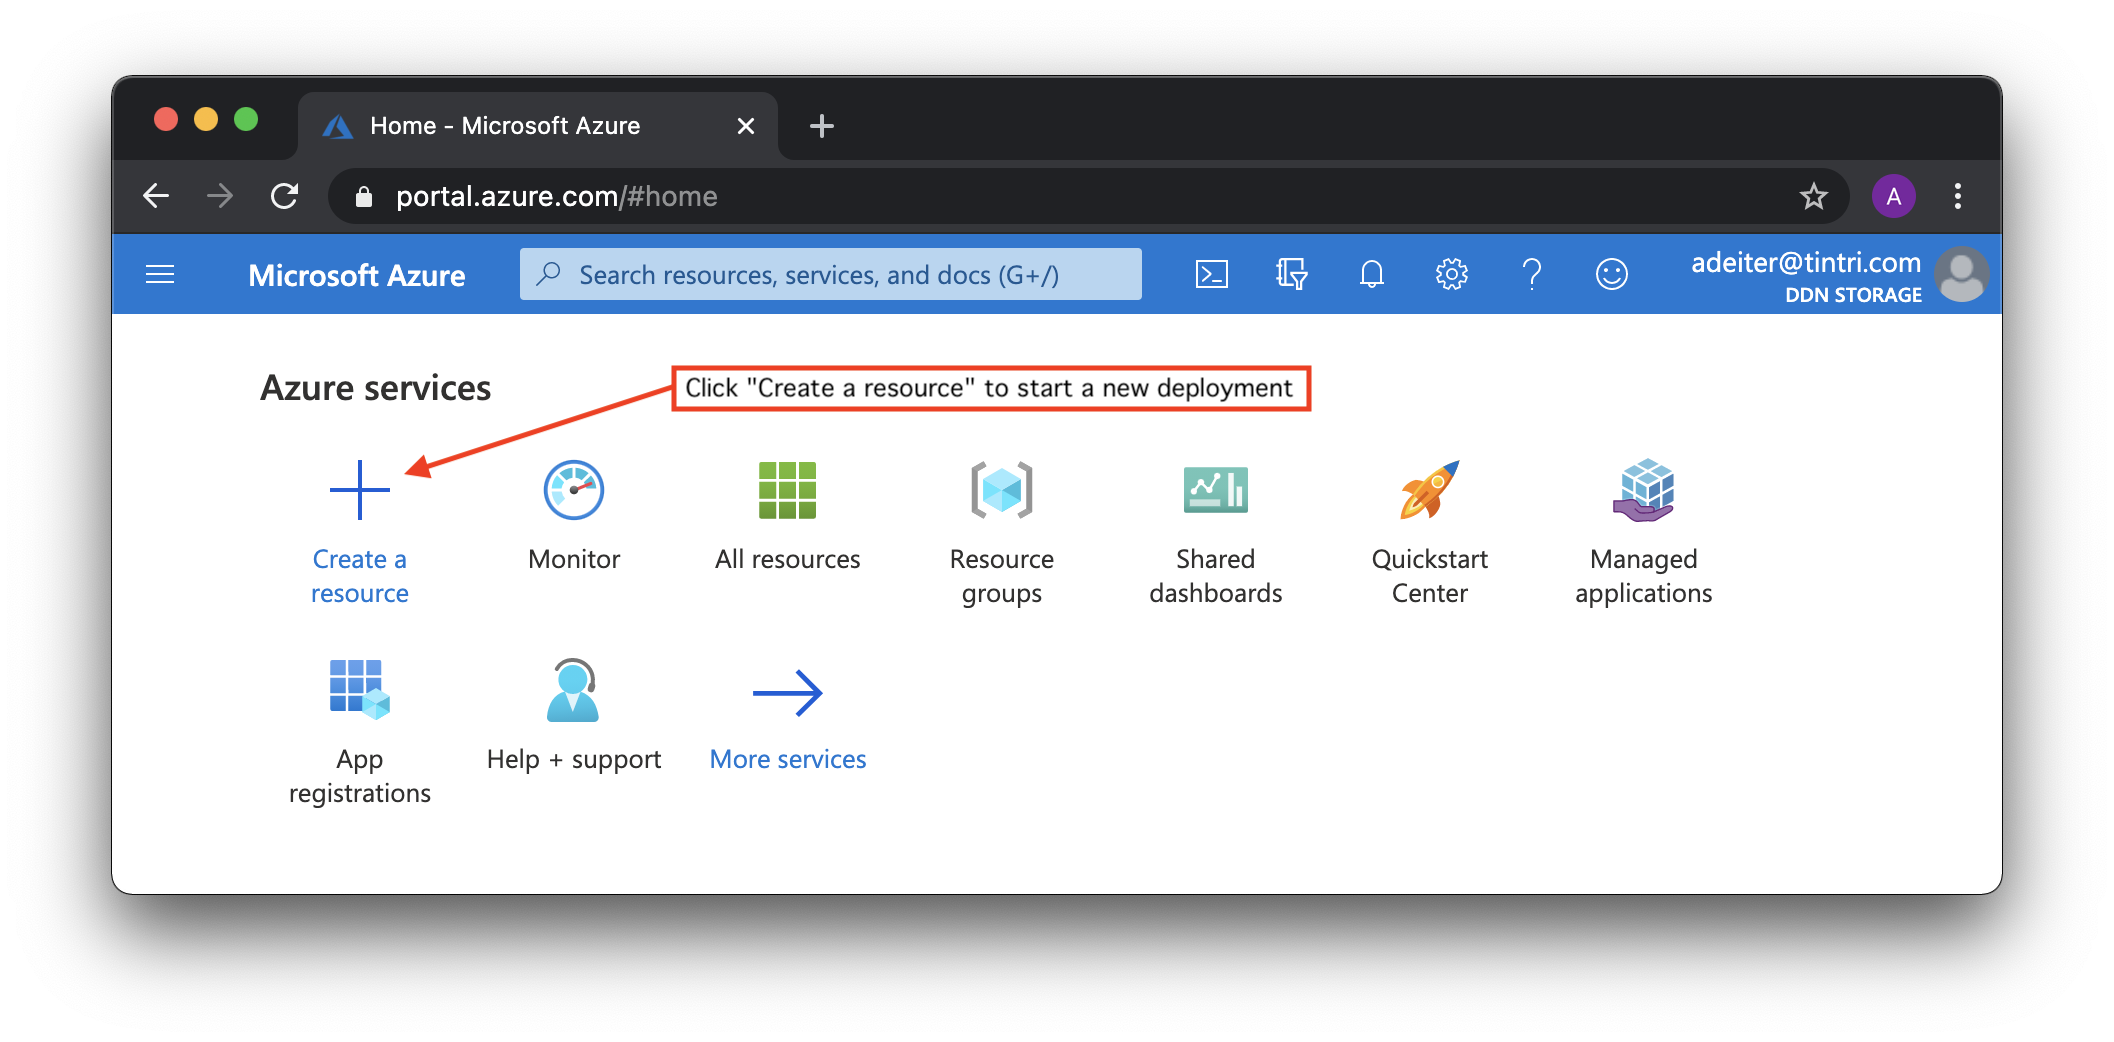Expand the portal hamburger menu

(160, 274)
